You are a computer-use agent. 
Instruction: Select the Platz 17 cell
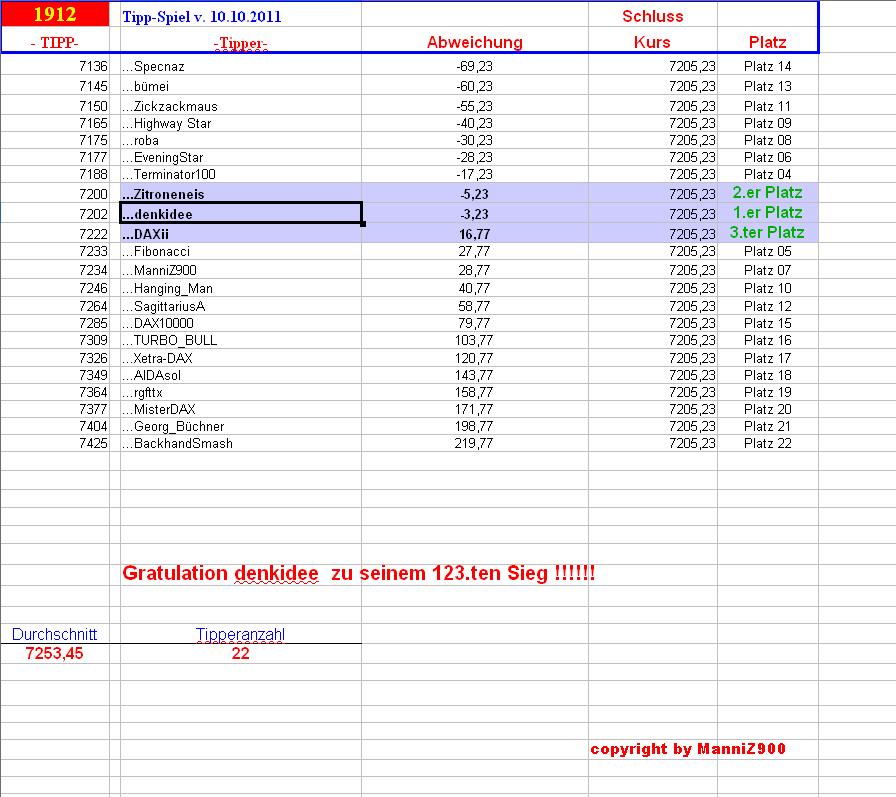[767, 358]
